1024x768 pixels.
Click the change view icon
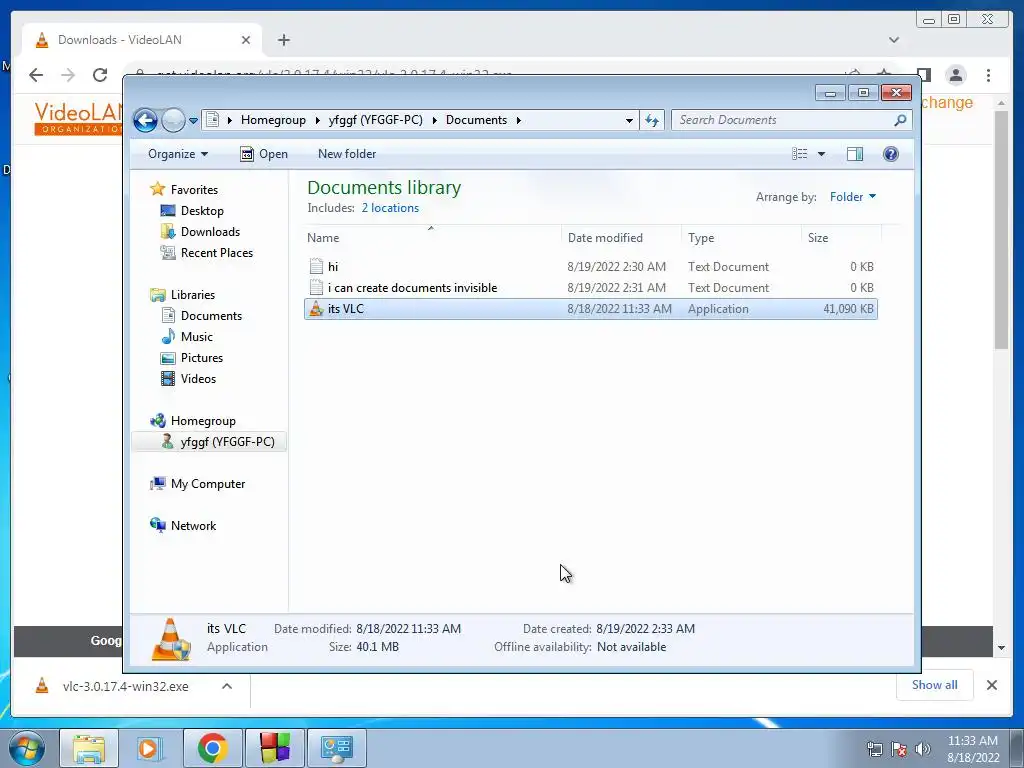(799, 154)
